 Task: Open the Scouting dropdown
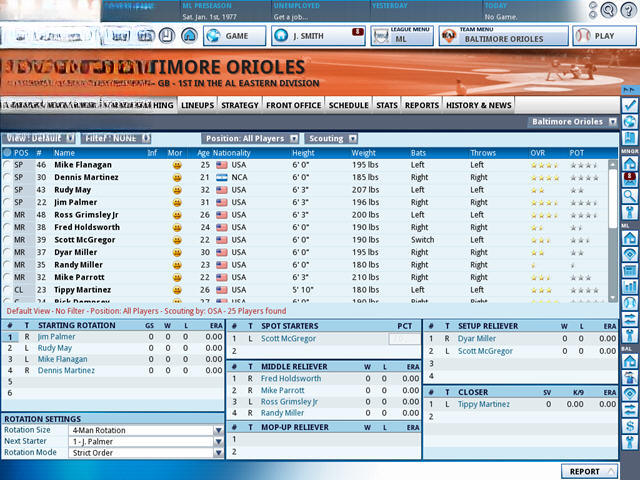(331, 138)
